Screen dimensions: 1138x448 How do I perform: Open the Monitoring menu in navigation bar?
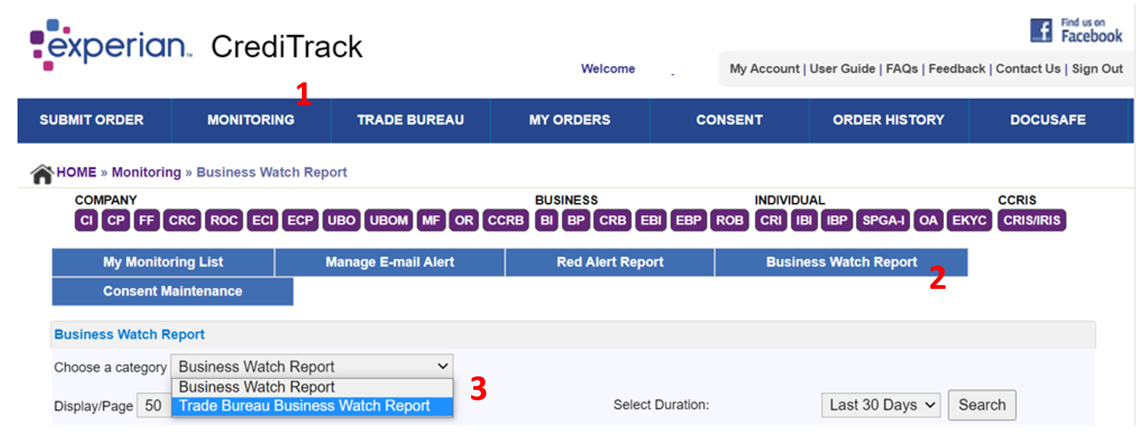251,120
